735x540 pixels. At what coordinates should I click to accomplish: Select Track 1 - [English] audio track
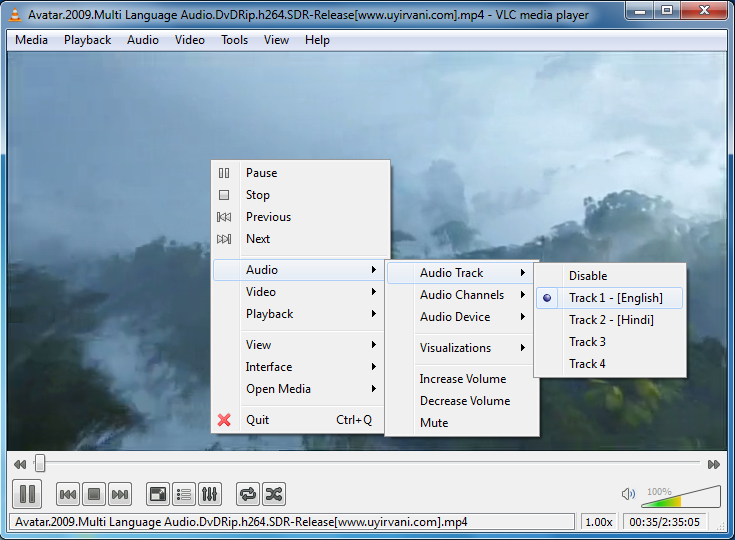pyautogui.click(x=609, y=298)
